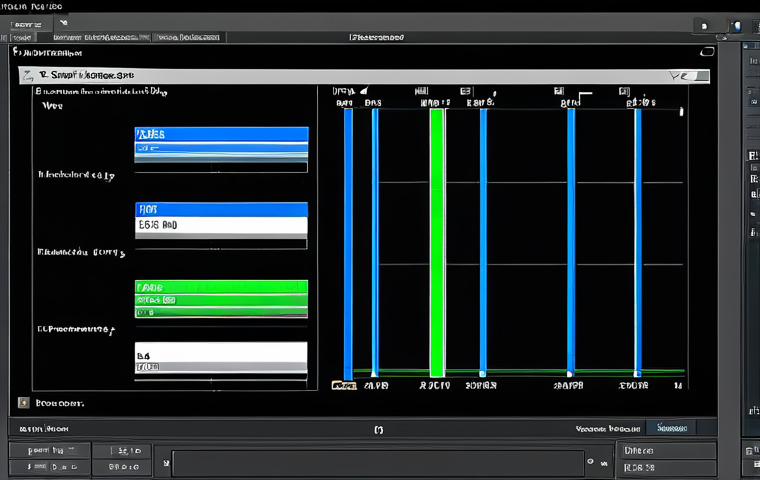Click the lower button in the bottom-right stacked pair
The height and width of the screenshot is (480, 760).
[666, 468]
